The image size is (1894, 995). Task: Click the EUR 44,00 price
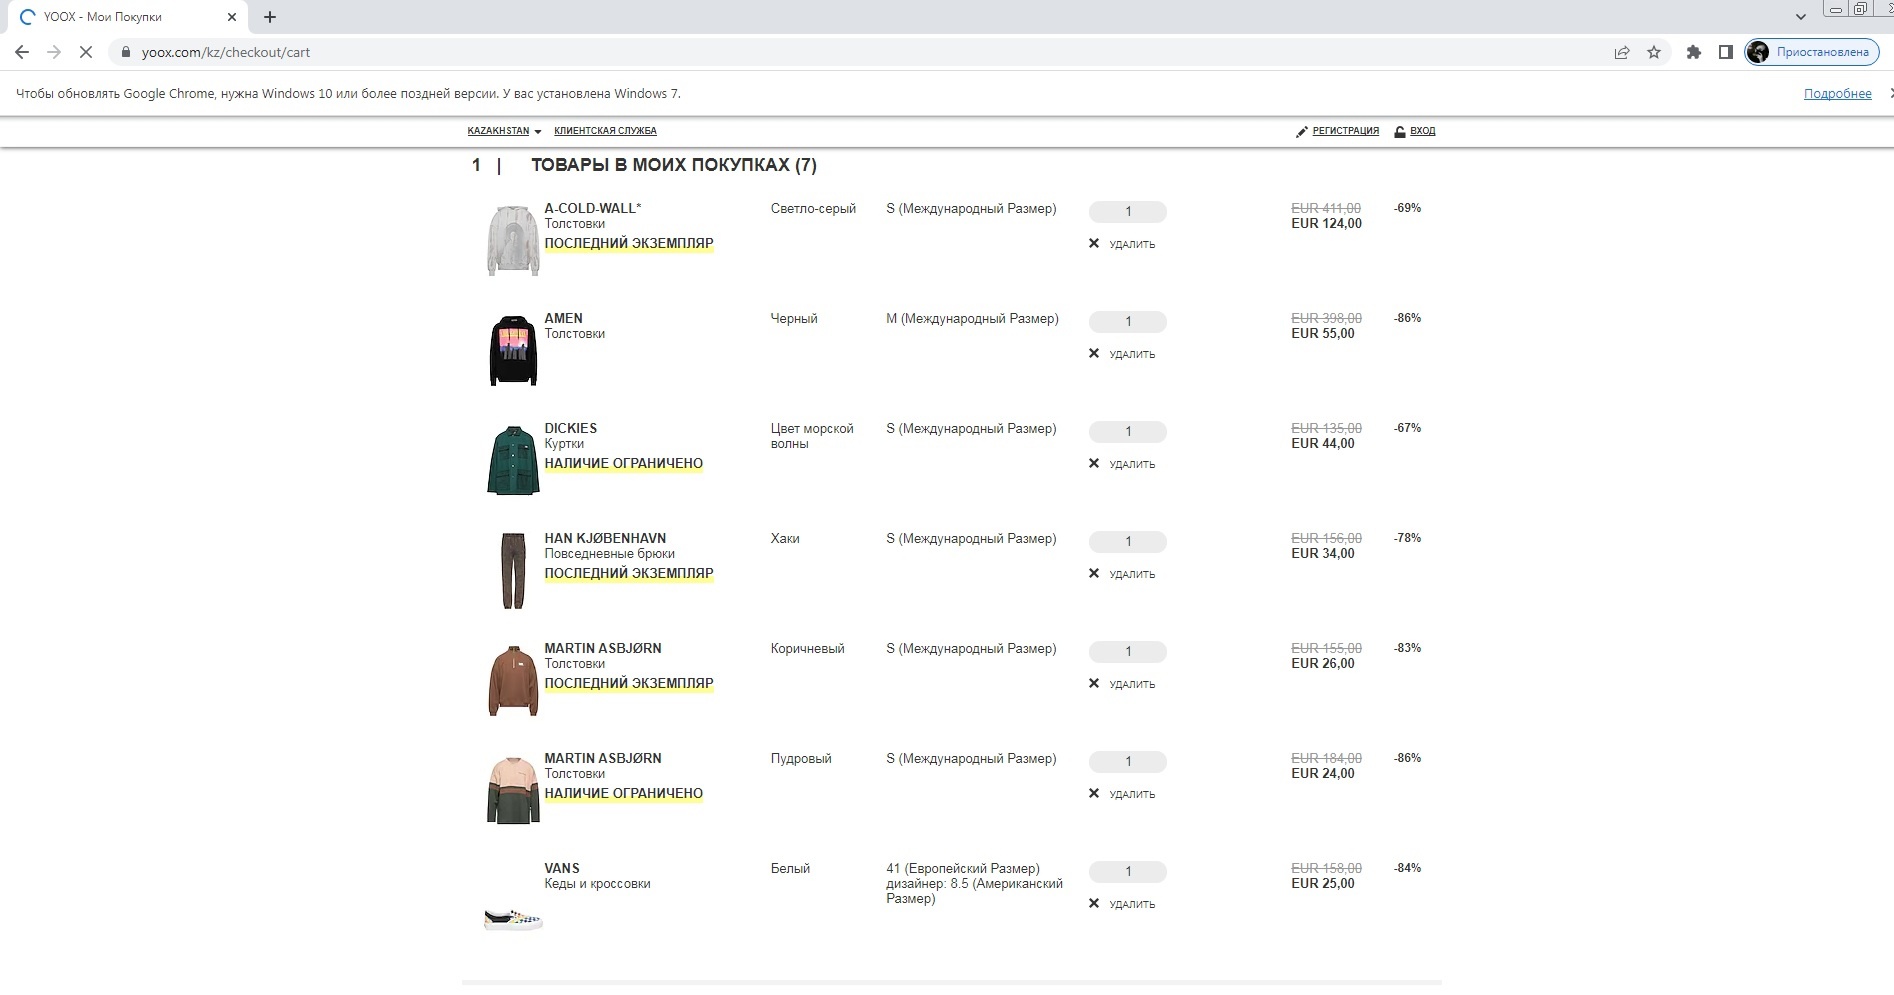1323,444
